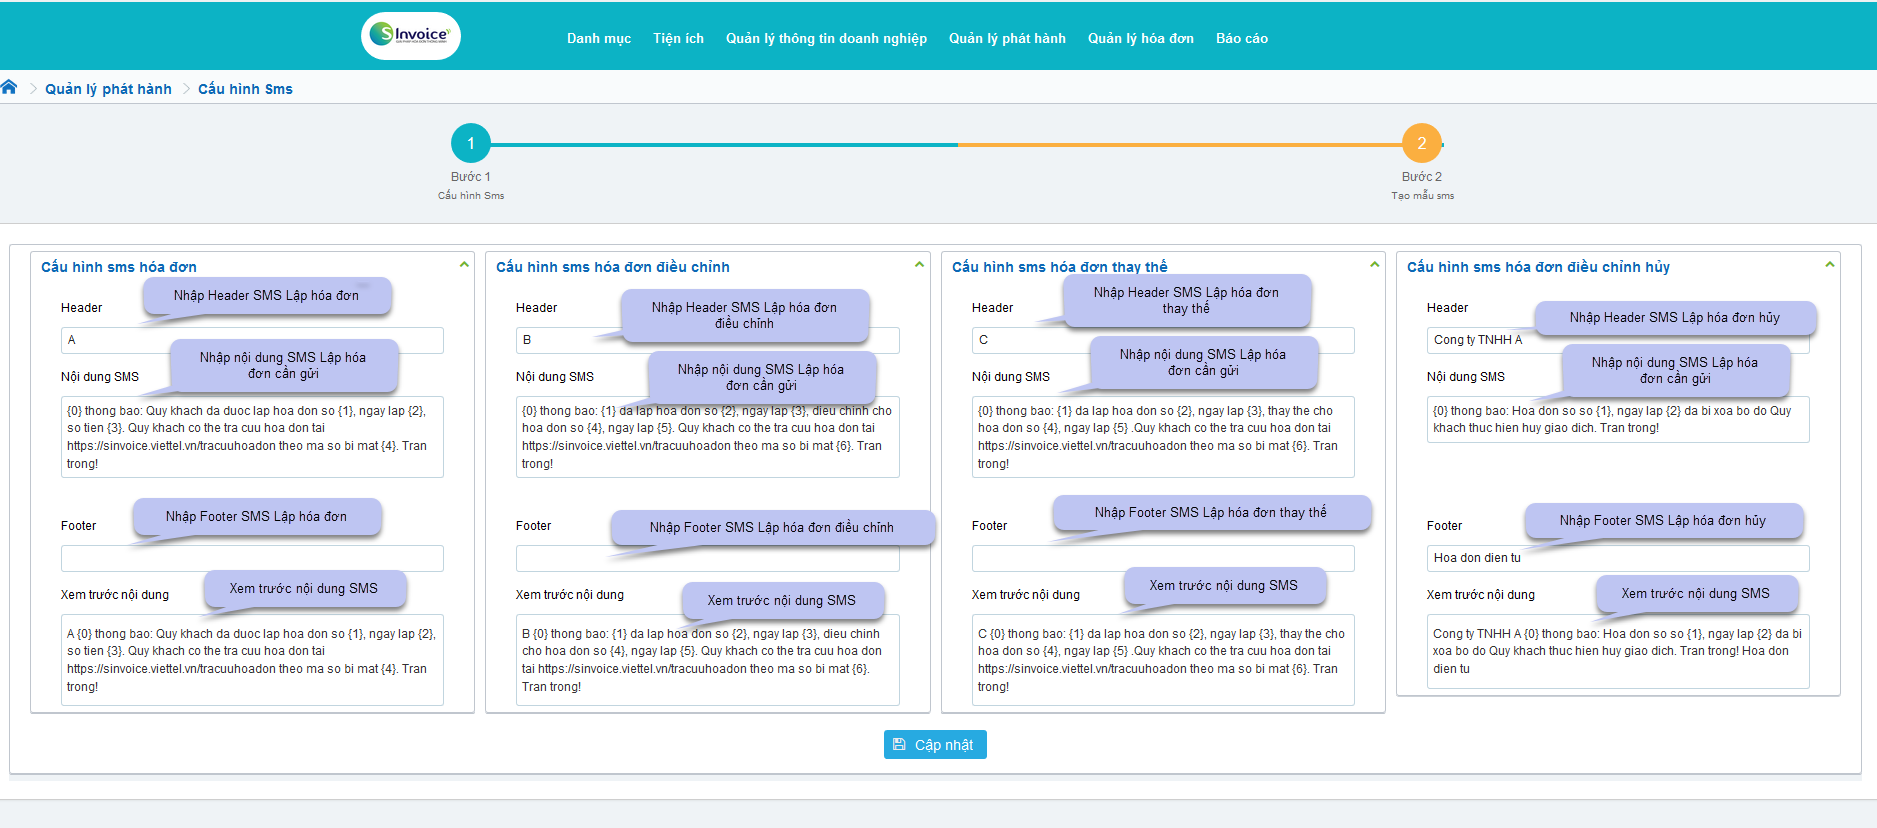Open the Quản lý hóa đơn menu

[x=1140, y=39]
